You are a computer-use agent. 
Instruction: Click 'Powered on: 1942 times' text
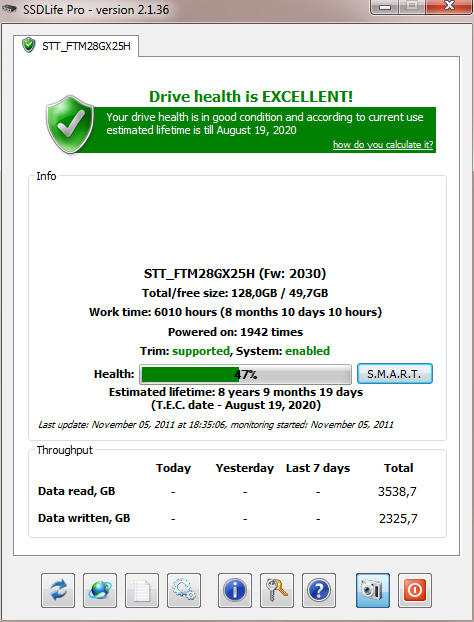(x=236, y=332)
